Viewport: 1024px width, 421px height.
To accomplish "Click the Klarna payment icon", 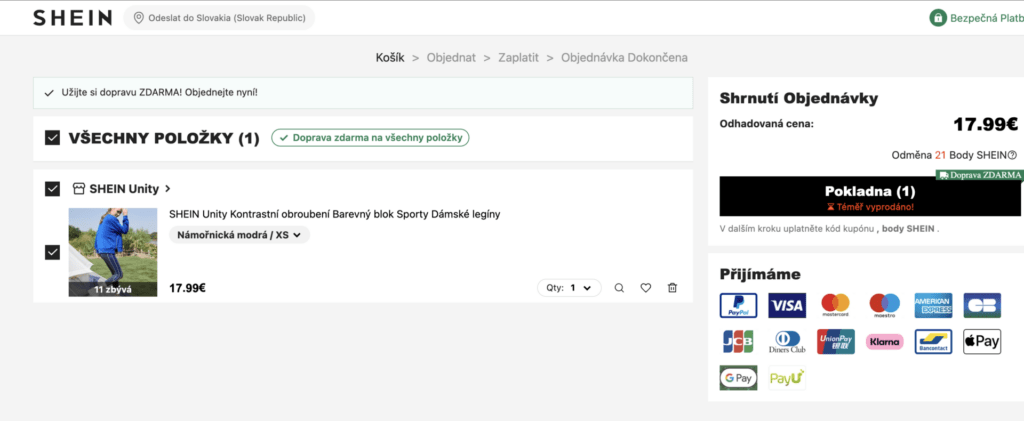I will click(x=884, y=342).
